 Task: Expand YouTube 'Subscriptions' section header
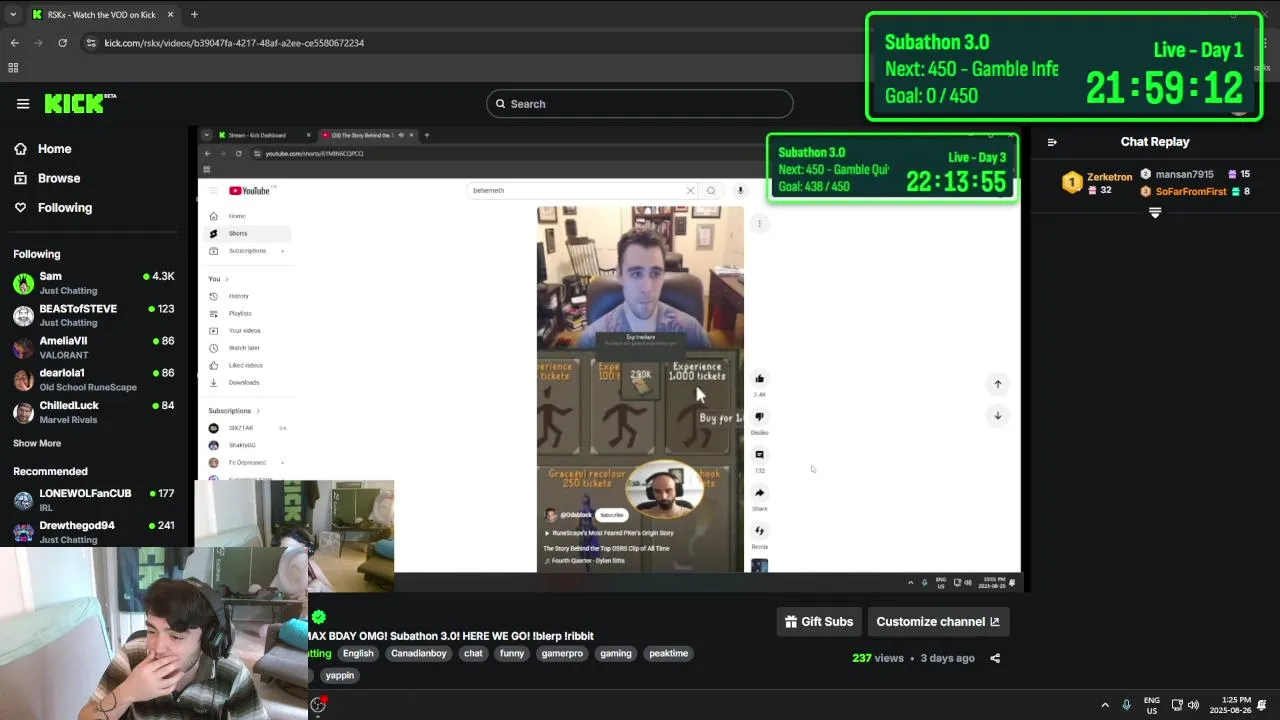click(234, 411)
